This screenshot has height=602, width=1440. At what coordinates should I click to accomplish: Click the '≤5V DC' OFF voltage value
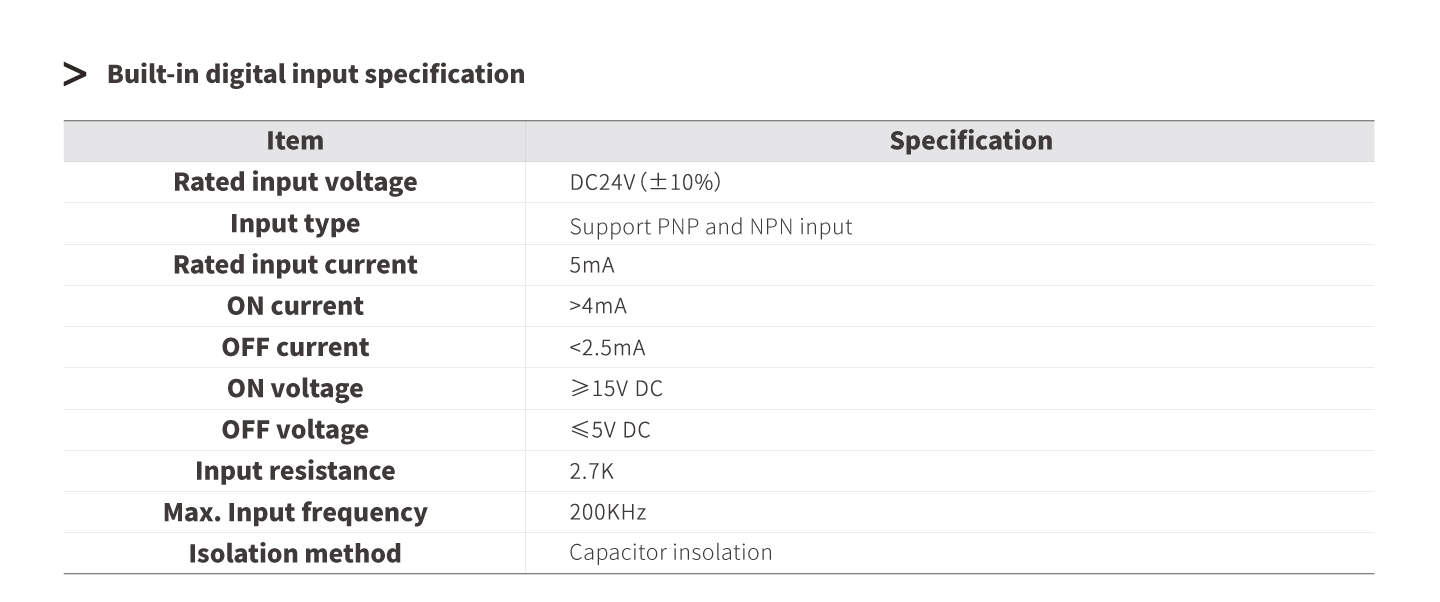click(x=610, y=430)
